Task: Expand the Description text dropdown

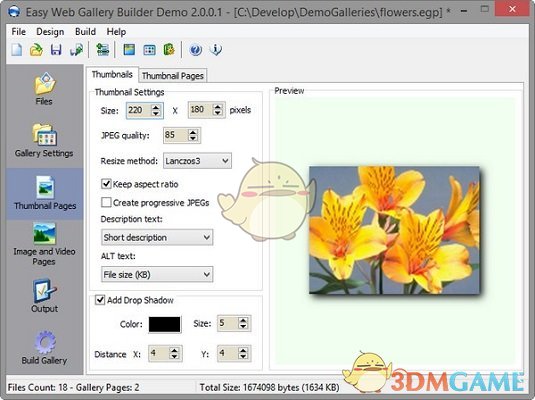Action: click(157, 237)
